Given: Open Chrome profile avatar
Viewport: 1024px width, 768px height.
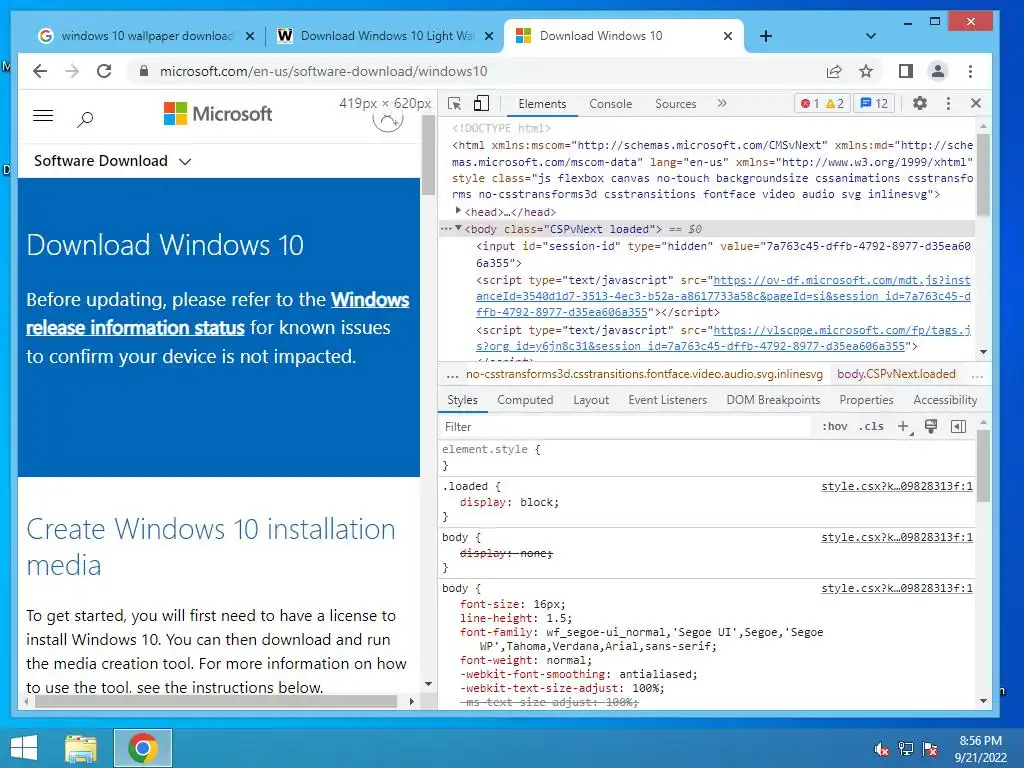Looking at the screenshot, I should tap(937, 71).
